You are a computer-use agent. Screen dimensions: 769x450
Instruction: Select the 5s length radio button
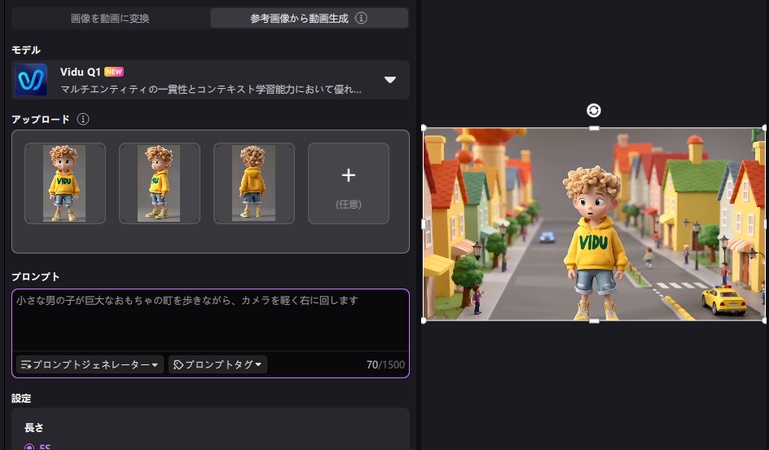[29, 447]
